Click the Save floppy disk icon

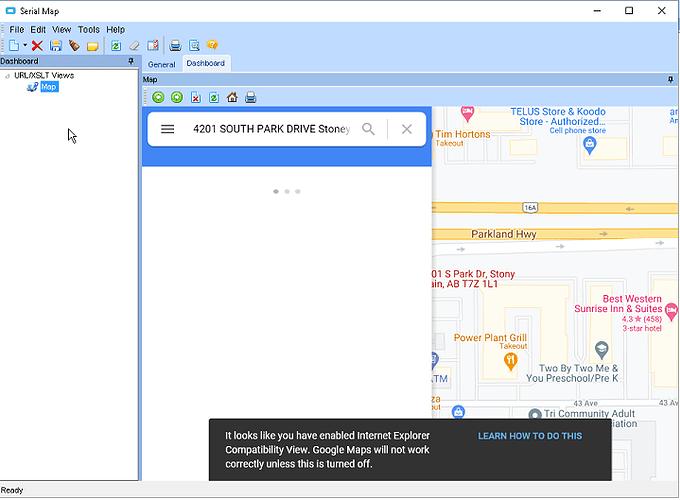coord(56,46)
